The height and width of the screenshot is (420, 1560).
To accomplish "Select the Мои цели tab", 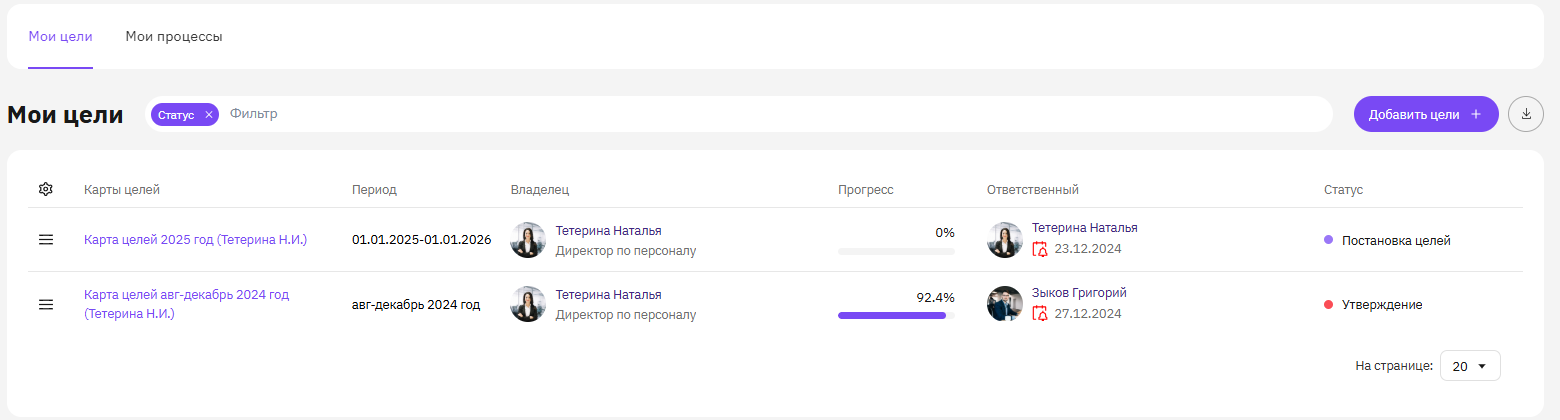I will coord(60,37).
